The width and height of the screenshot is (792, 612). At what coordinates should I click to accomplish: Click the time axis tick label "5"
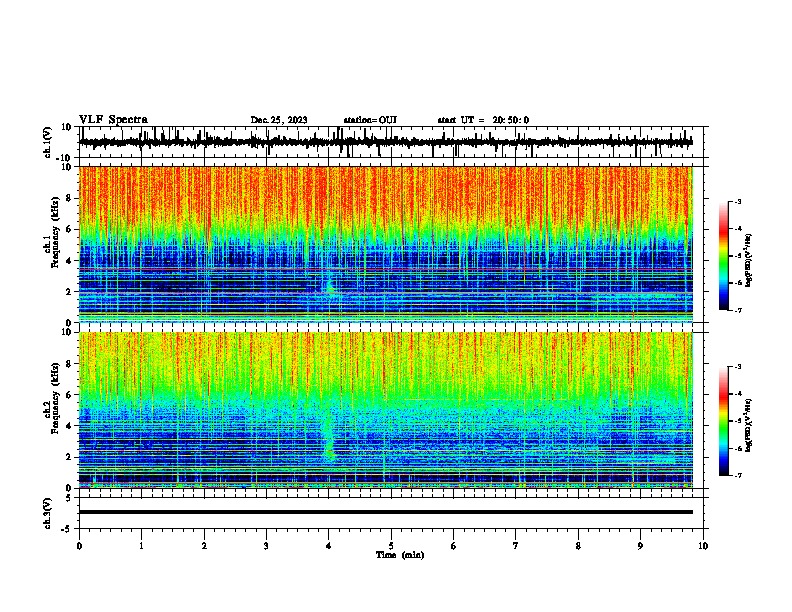click(x=391, y=546)
